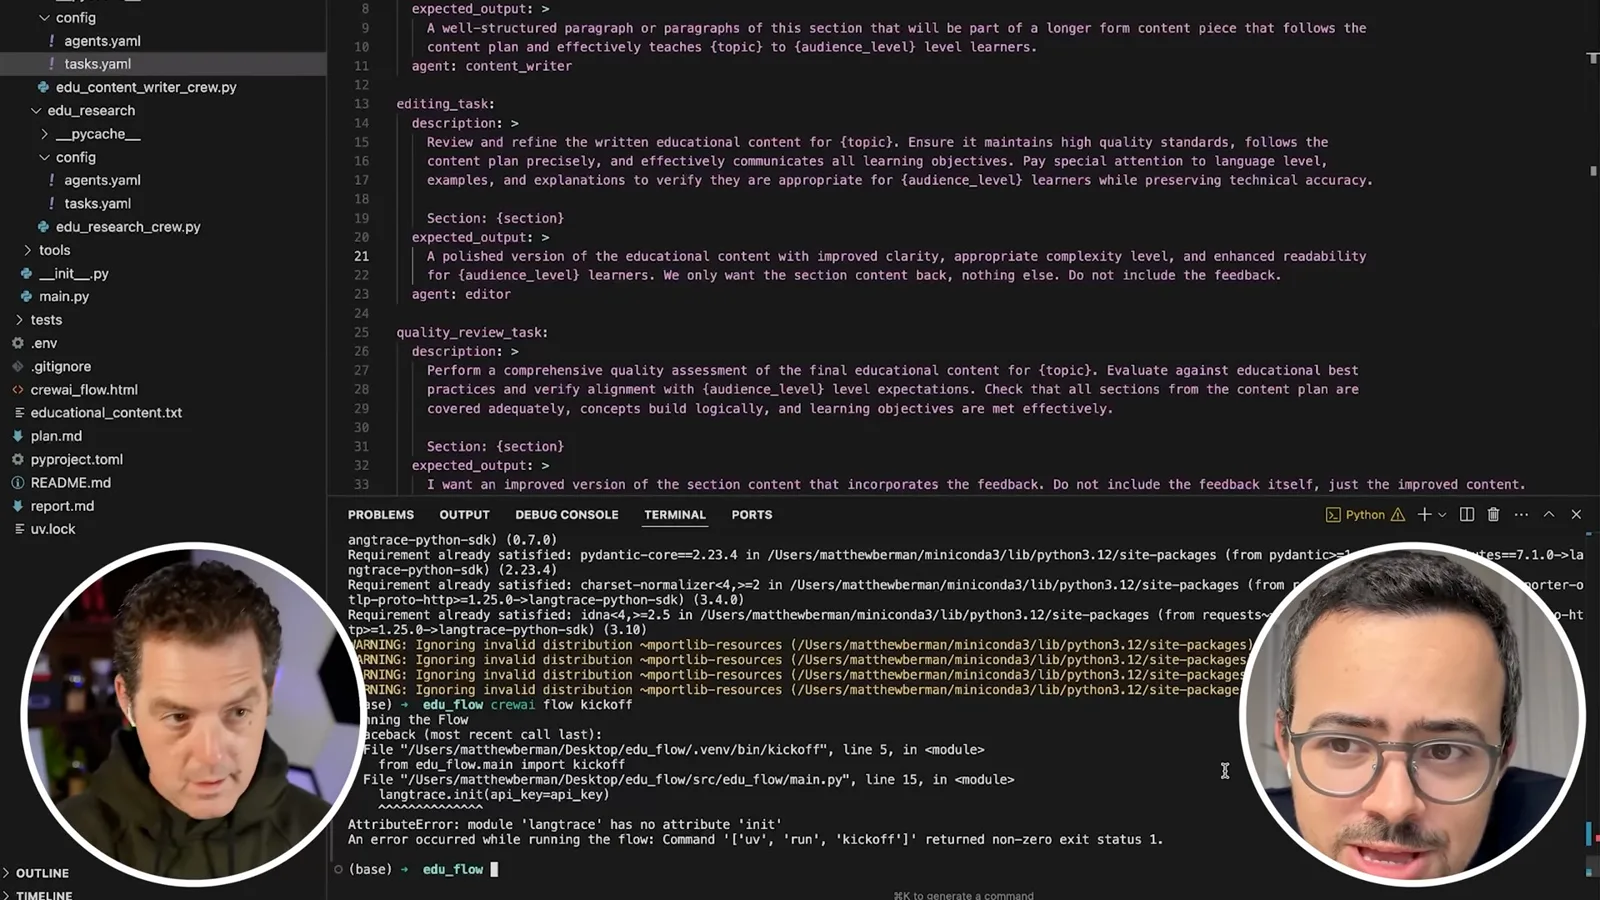Select the Python terminal shell indicator

(x=1356, y=514)
